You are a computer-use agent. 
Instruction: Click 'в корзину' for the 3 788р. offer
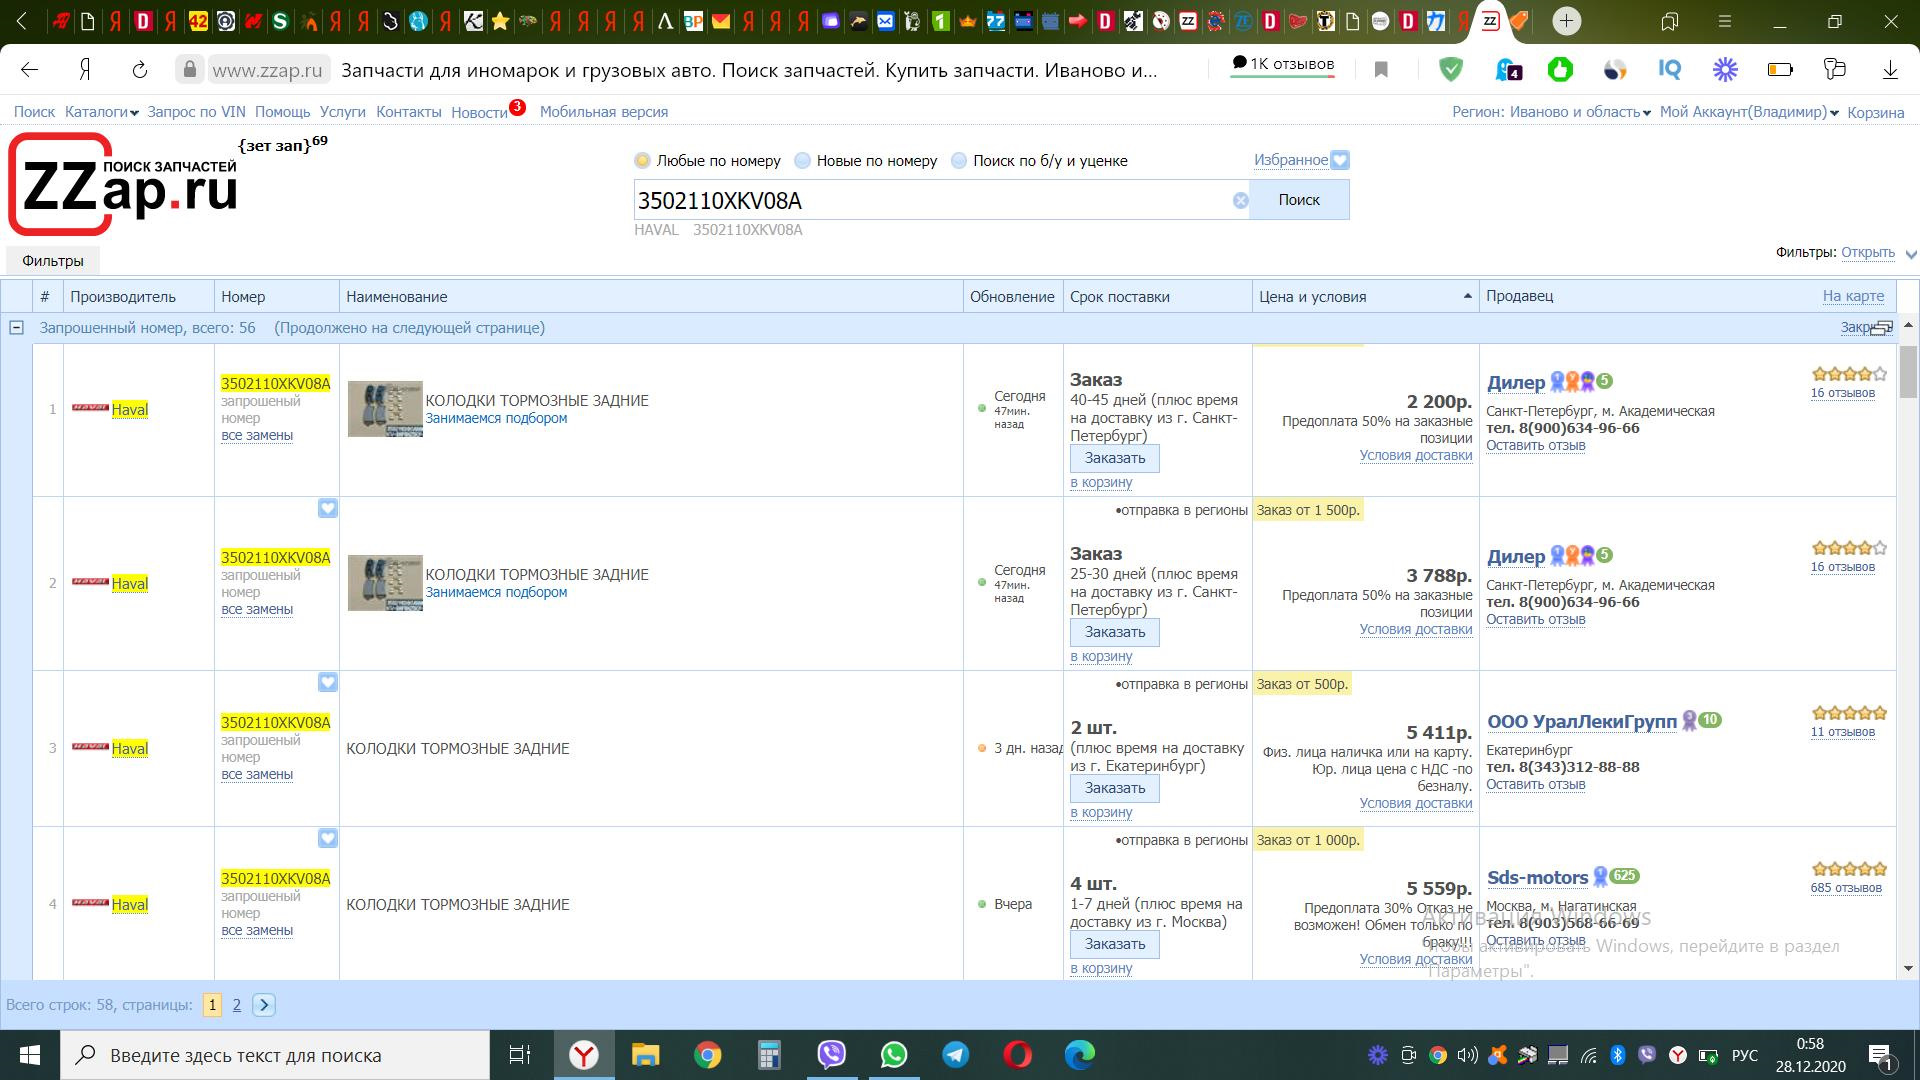click(x=1101, y=656)
